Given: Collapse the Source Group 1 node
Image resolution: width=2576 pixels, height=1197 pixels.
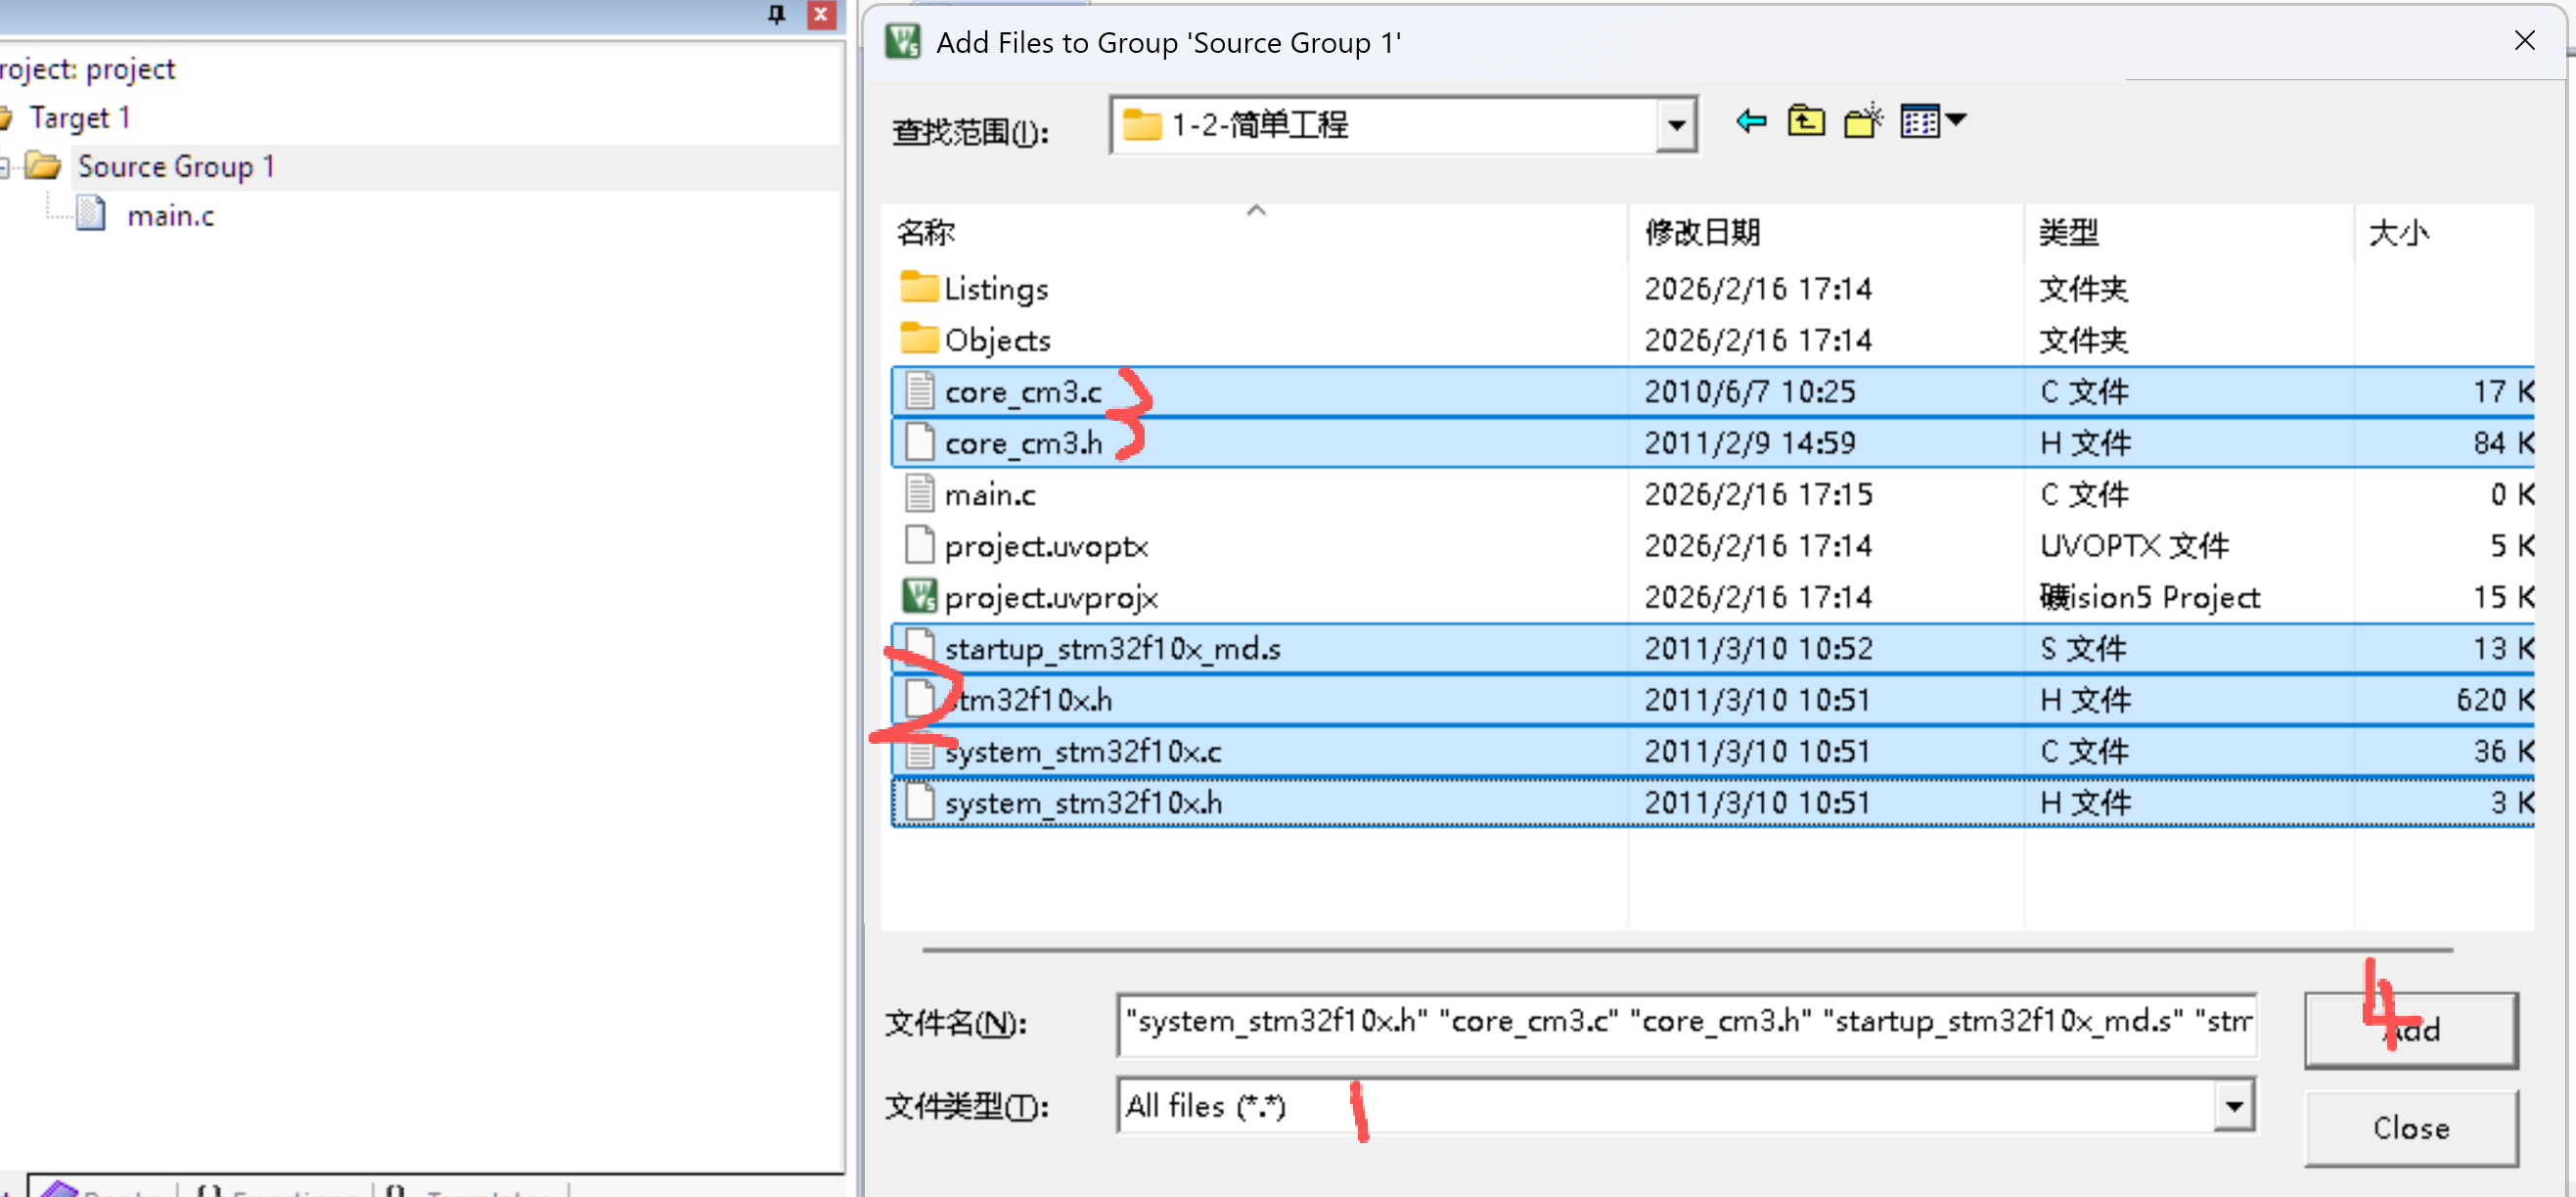Looking at the screenshot, I should [x=4, y=167].
